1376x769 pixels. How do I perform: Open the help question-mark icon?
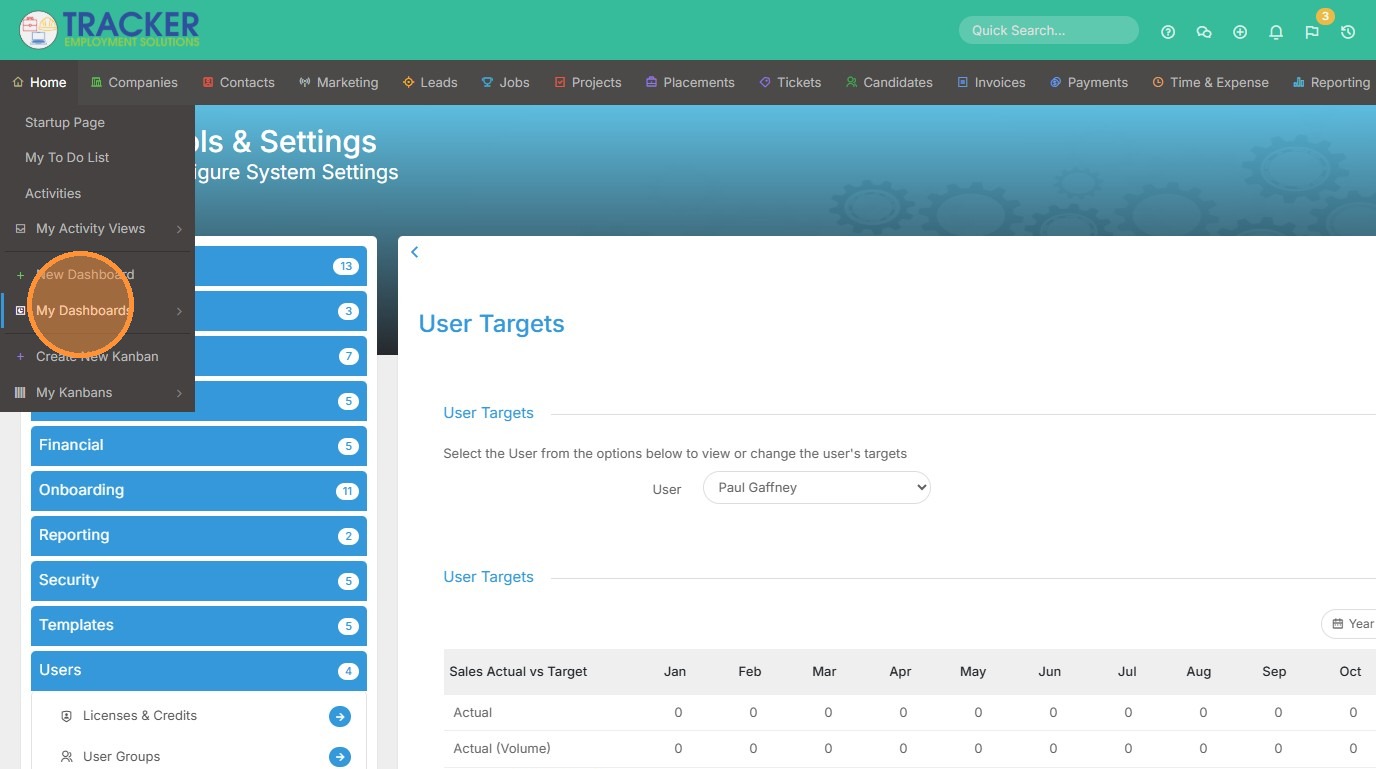pos(1168,32)
